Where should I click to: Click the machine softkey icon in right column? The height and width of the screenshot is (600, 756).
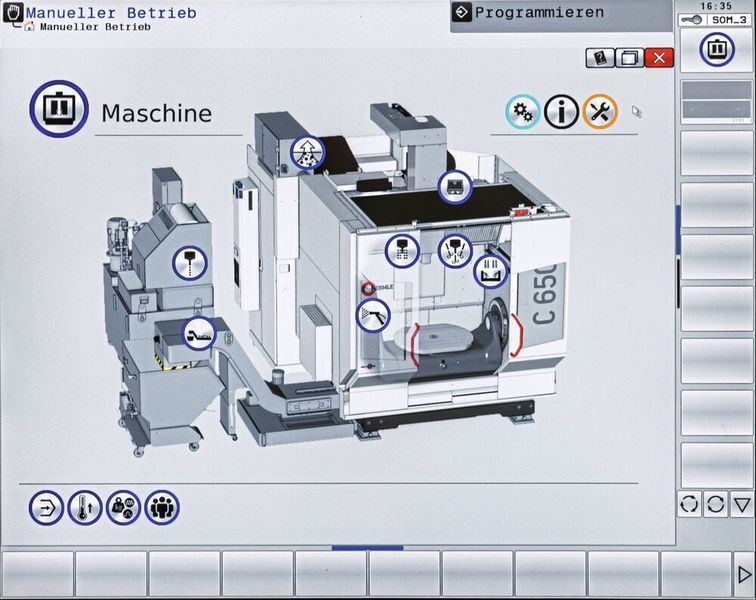[x=717, y=49]
